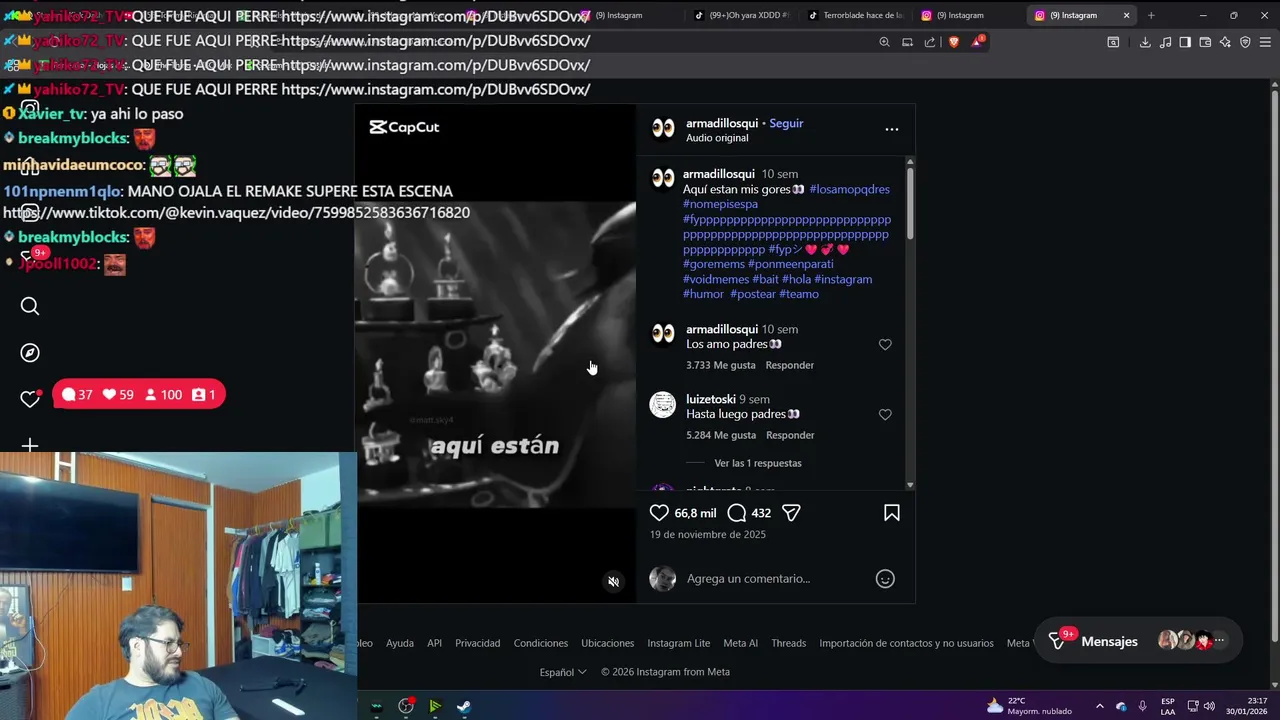Click the Instagram logo icon in sidebar

click(30, 109)
